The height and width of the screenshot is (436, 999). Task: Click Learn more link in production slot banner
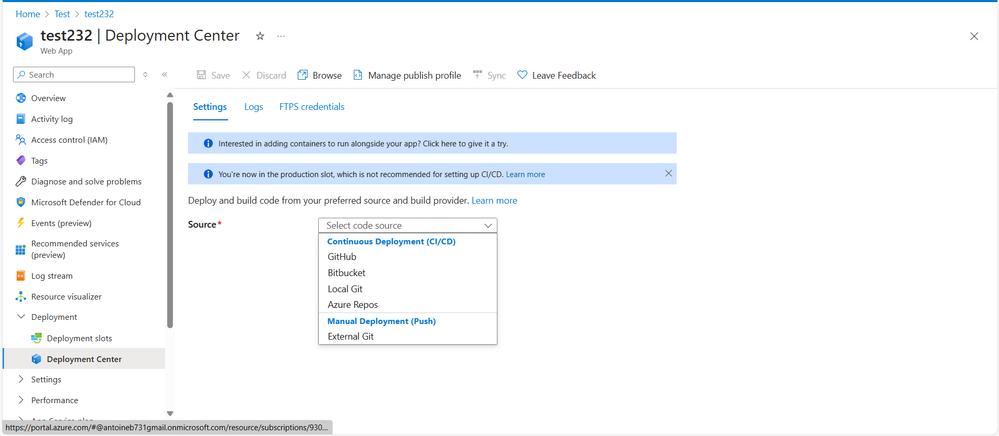[x=525, y=175]
